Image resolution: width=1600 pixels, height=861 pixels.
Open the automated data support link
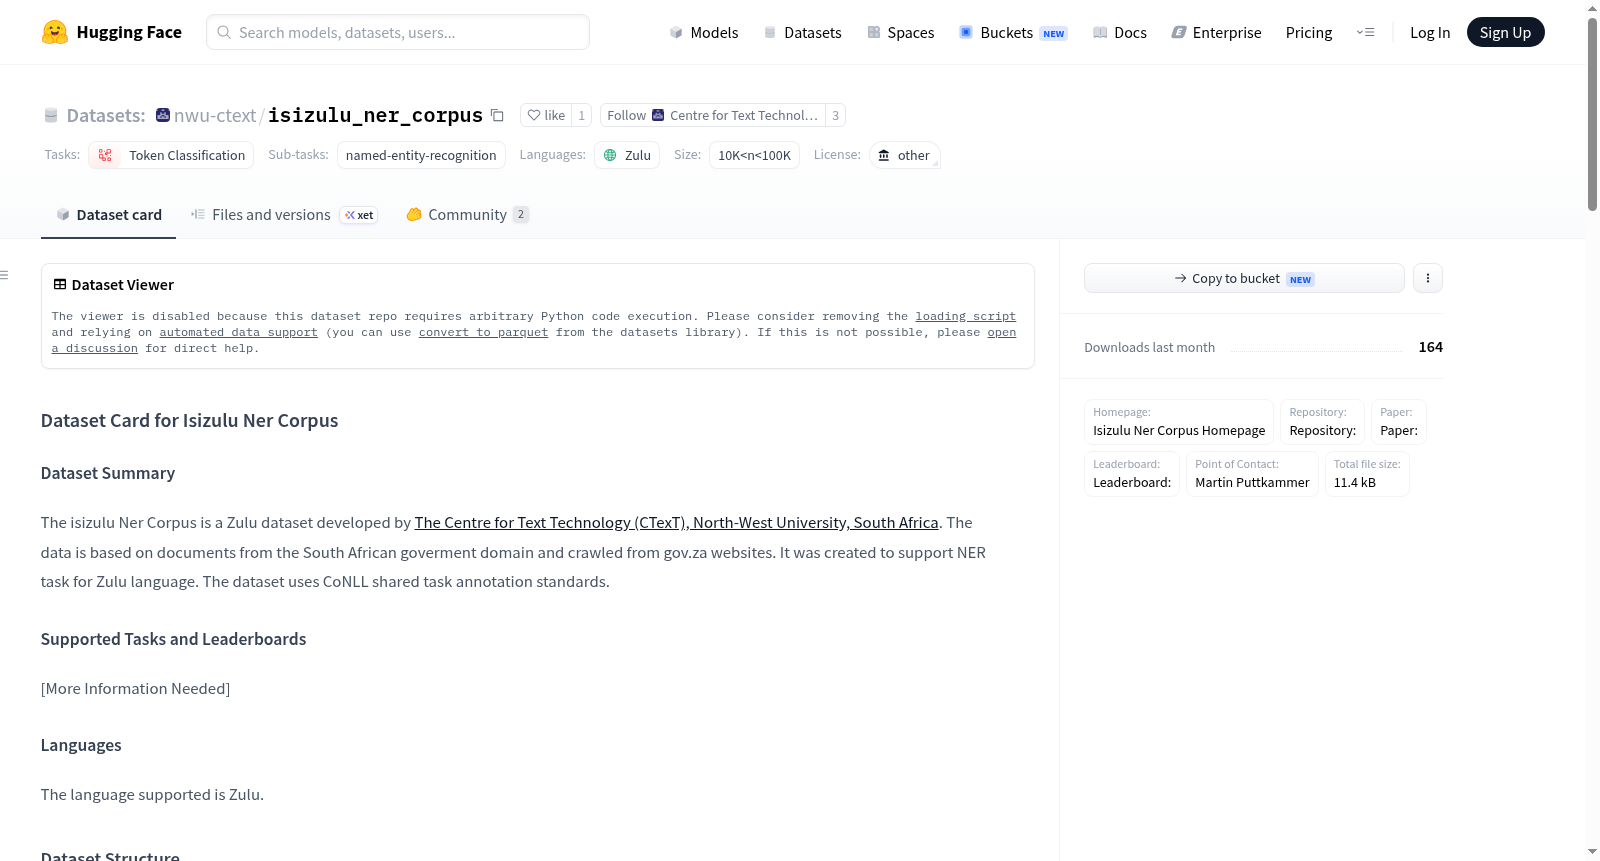238,332
